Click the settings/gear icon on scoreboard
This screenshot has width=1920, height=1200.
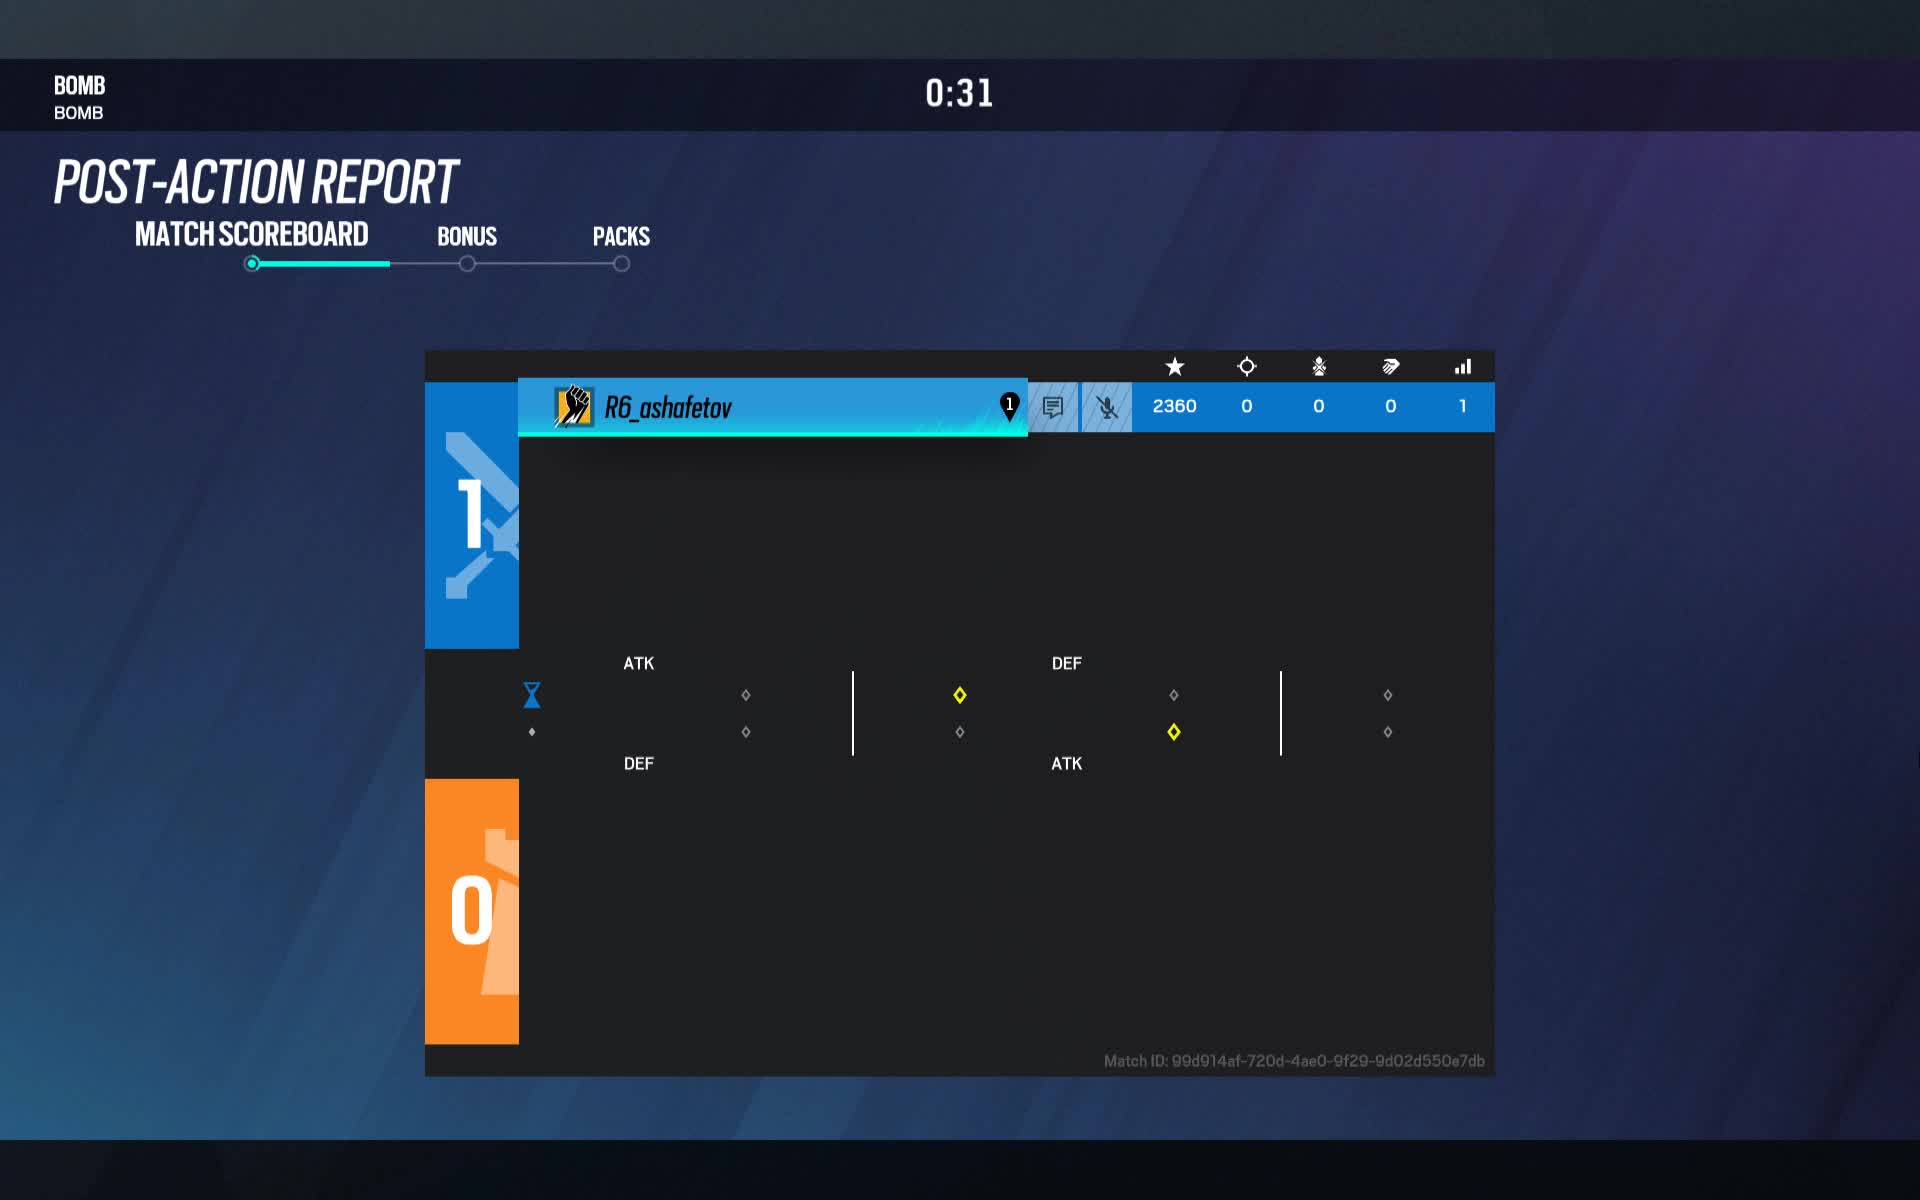[x=1245, y=365]
